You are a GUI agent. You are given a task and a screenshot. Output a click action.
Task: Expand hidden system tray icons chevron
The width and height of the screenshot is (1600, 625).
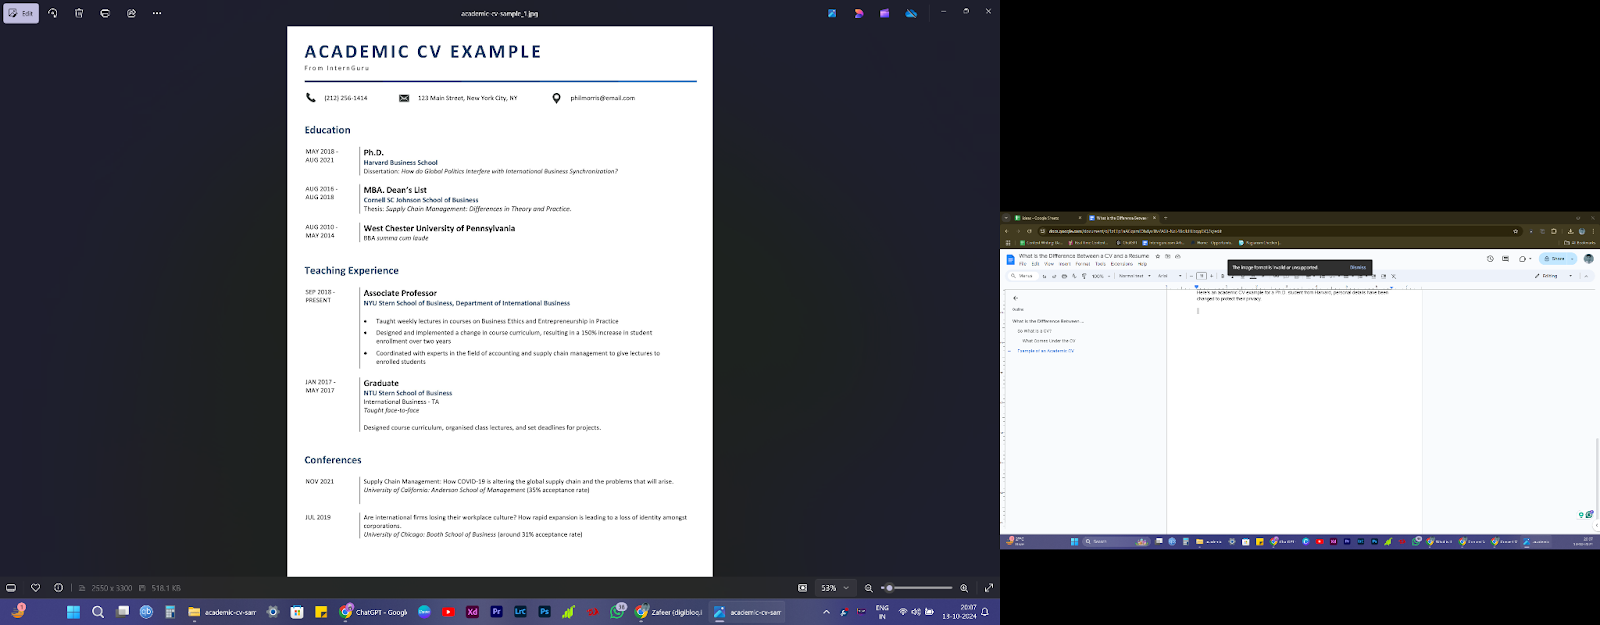click(x=826, y=612)
